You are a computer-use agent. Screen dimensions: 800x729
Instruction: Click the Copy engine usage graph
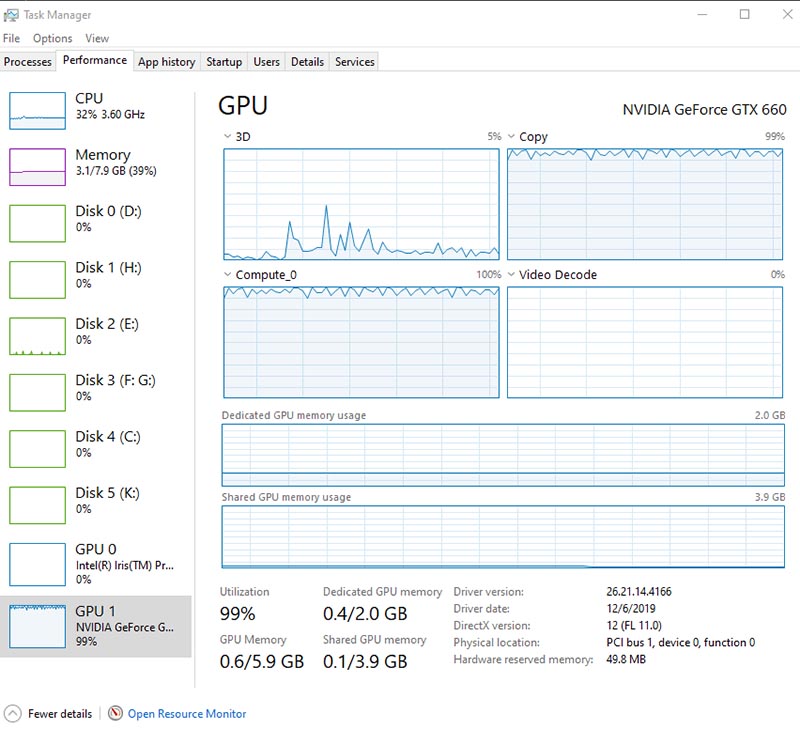click(x=645, y=204)
